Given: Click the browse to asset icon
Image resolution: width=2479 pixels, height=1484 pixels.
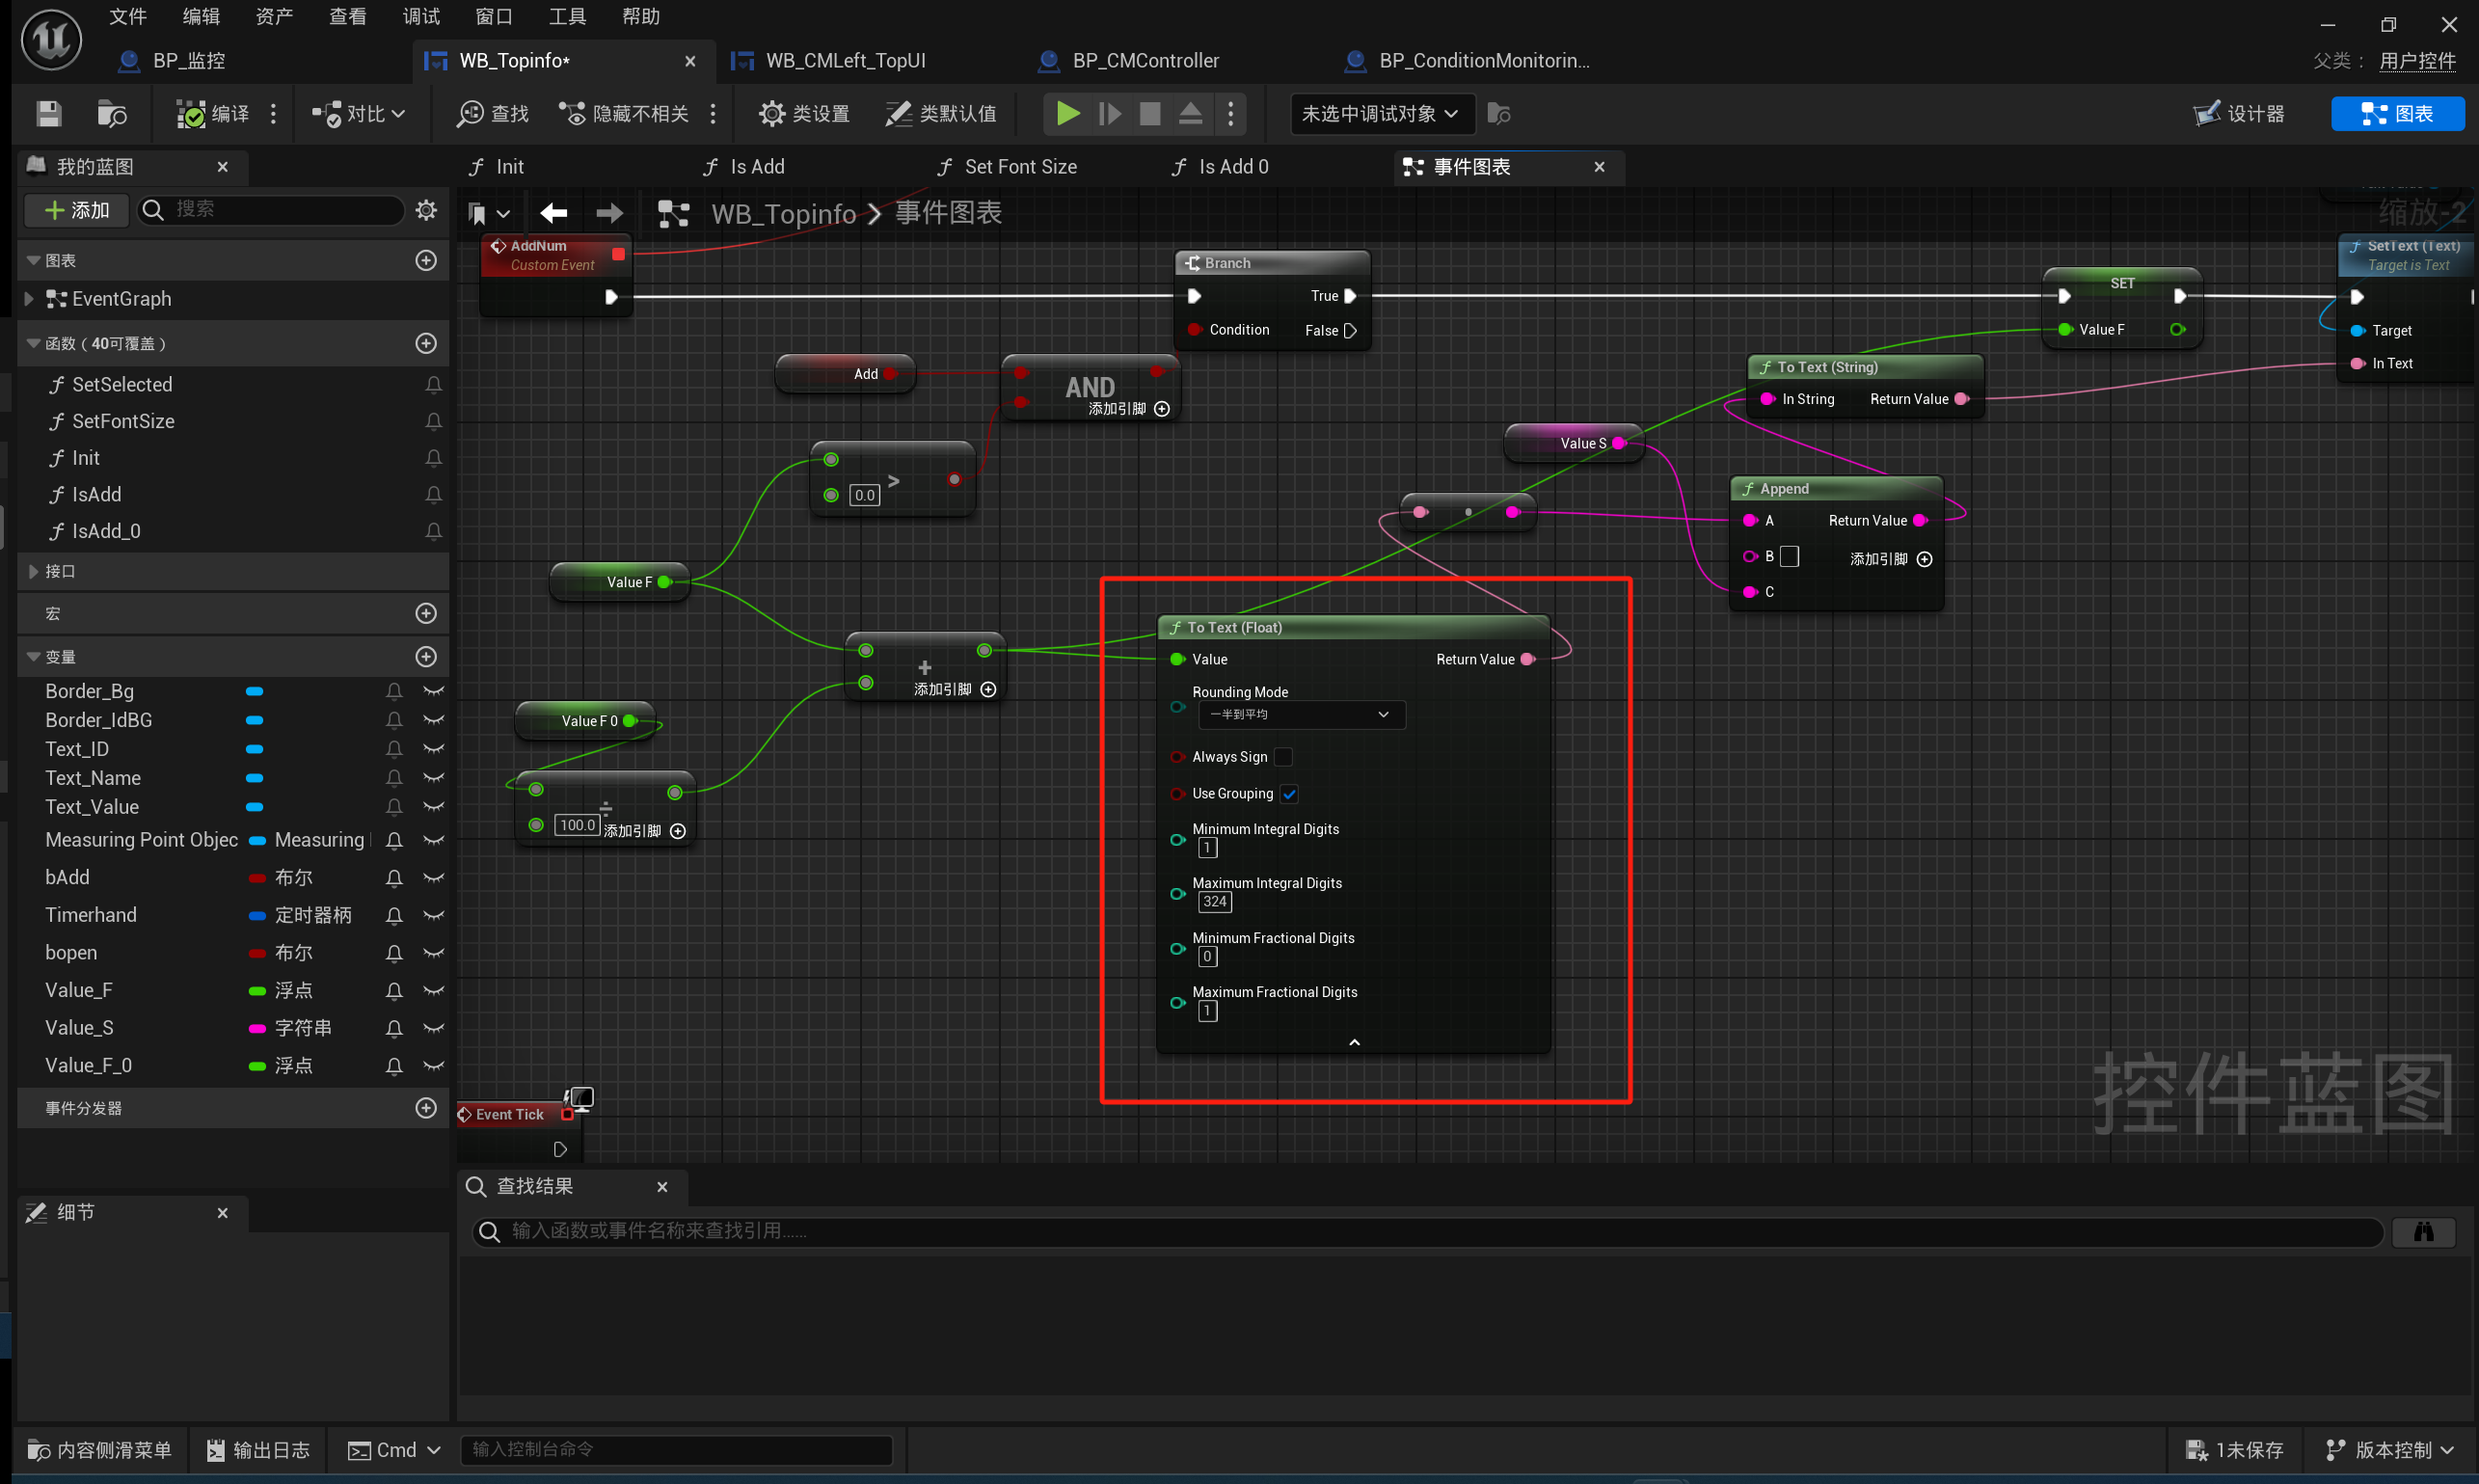Looking at the screenshot, I should pyautogui.click(x=111, y=114).
